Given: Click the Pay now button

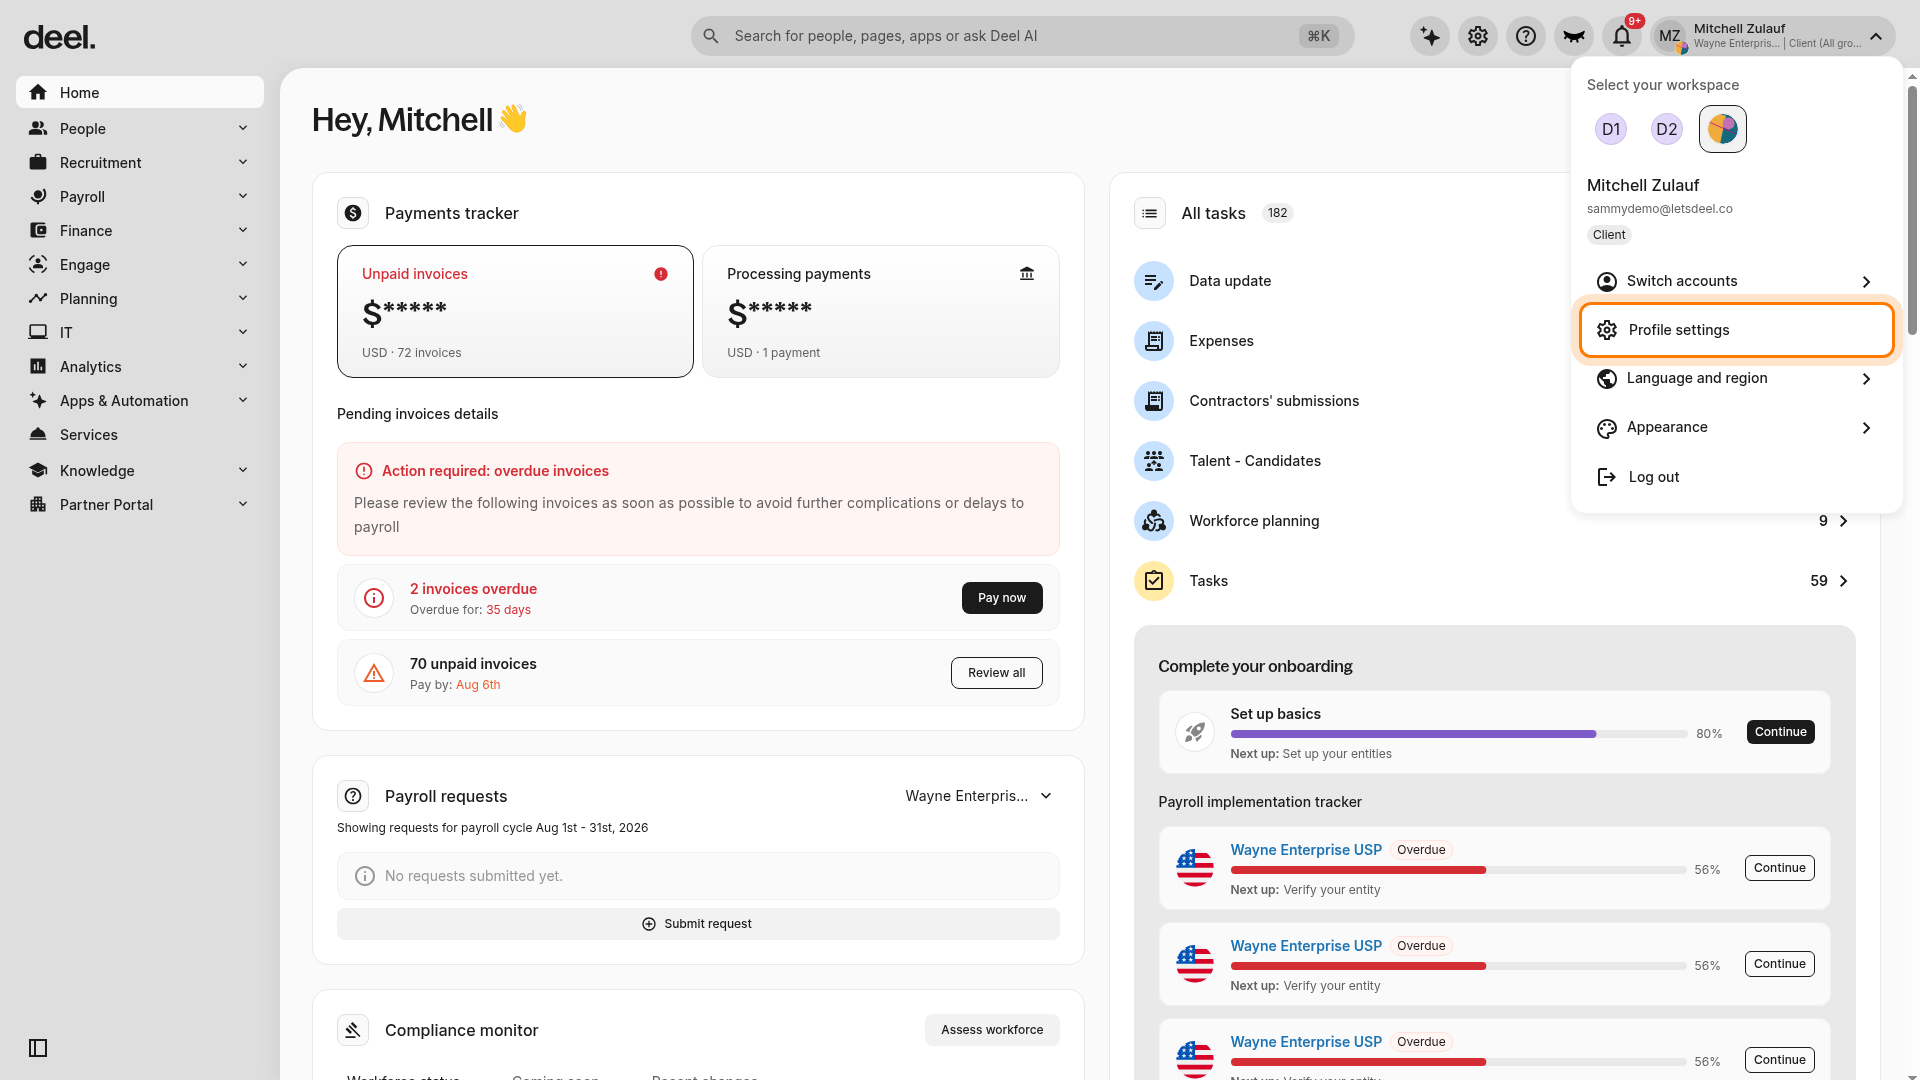Looking at the screenshot, I should (1002, 598).
